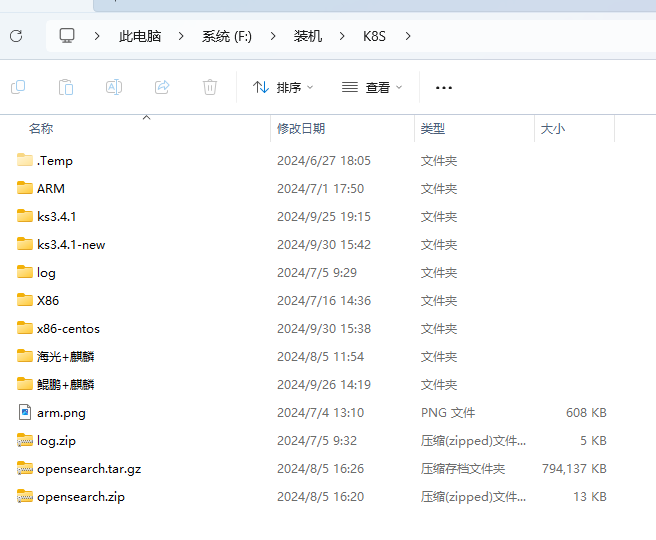Image resolution: width=656 pixels, height=540 pixels.
Task: Select the opensearch.tar.gz file name
Action: tap(89, 469)
